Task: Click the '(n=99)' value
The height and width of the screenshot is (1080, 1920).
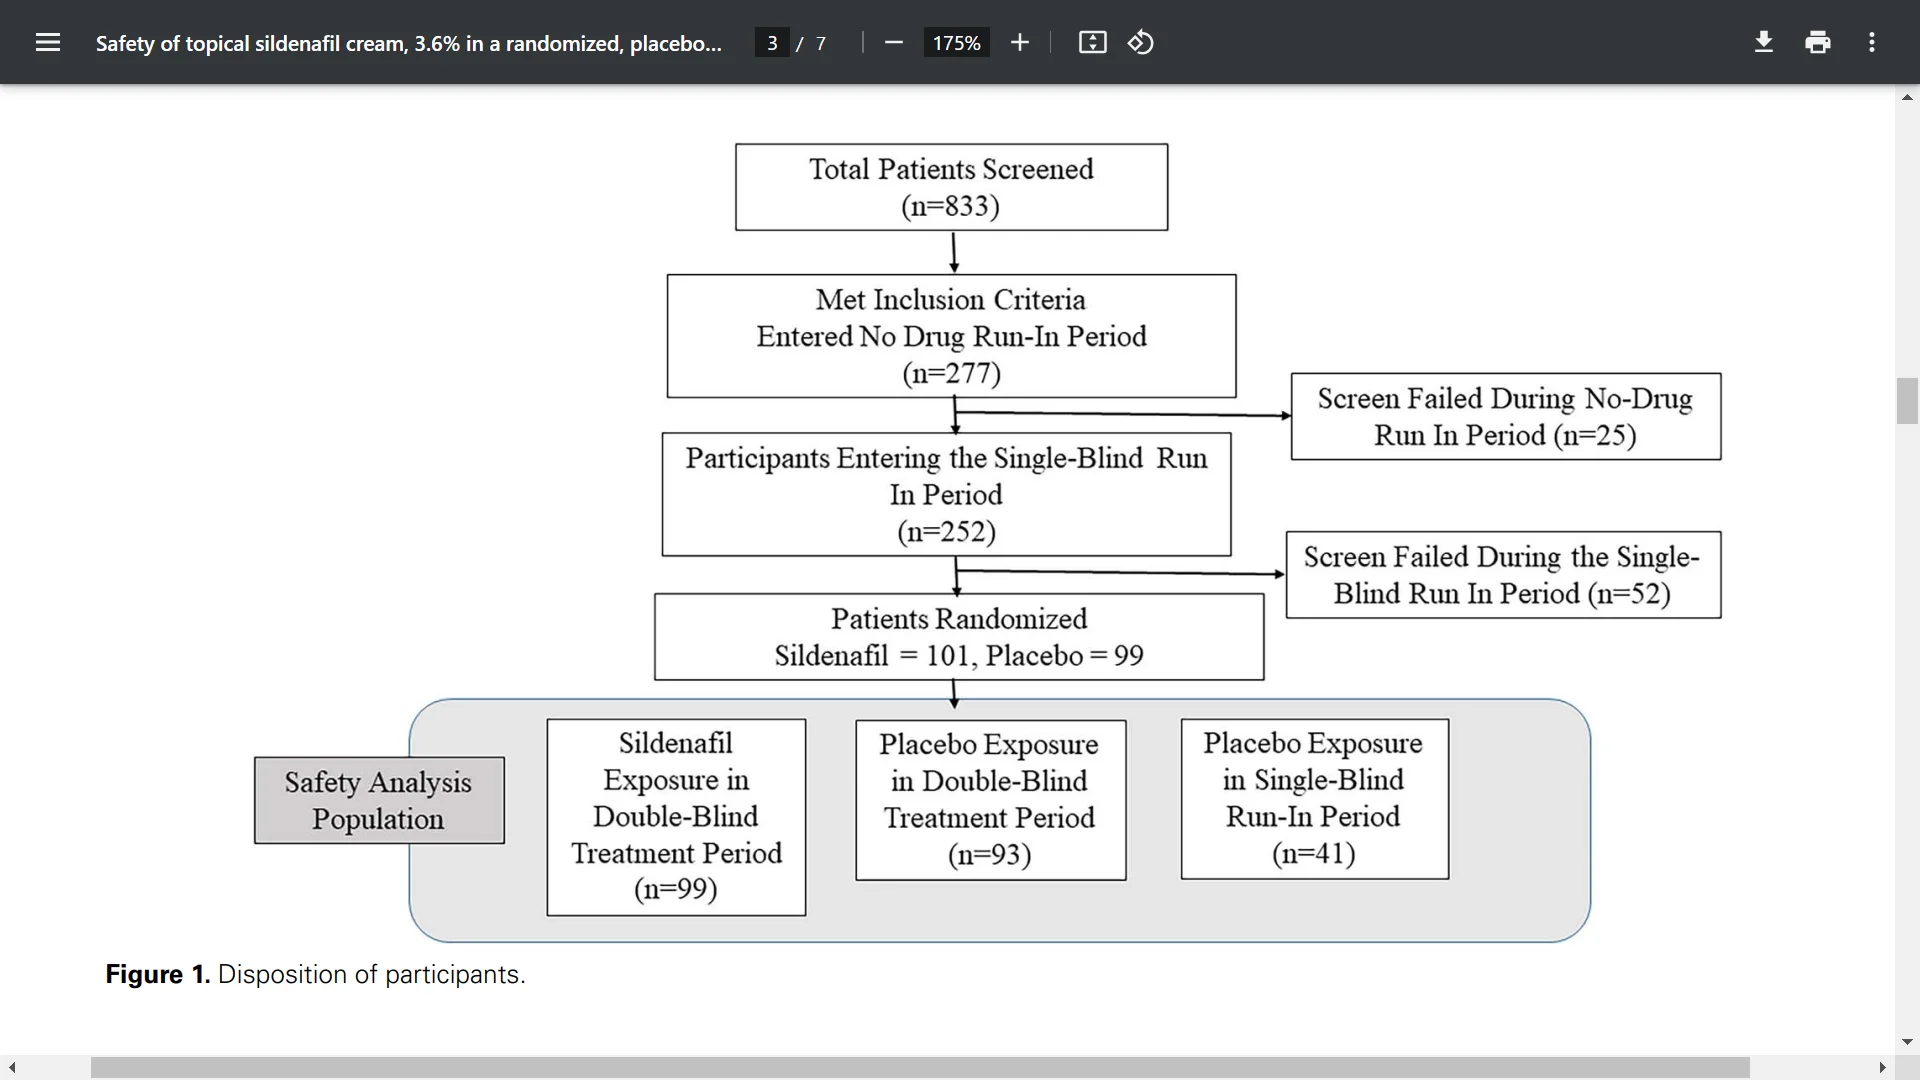Action: tap(676, 889)
